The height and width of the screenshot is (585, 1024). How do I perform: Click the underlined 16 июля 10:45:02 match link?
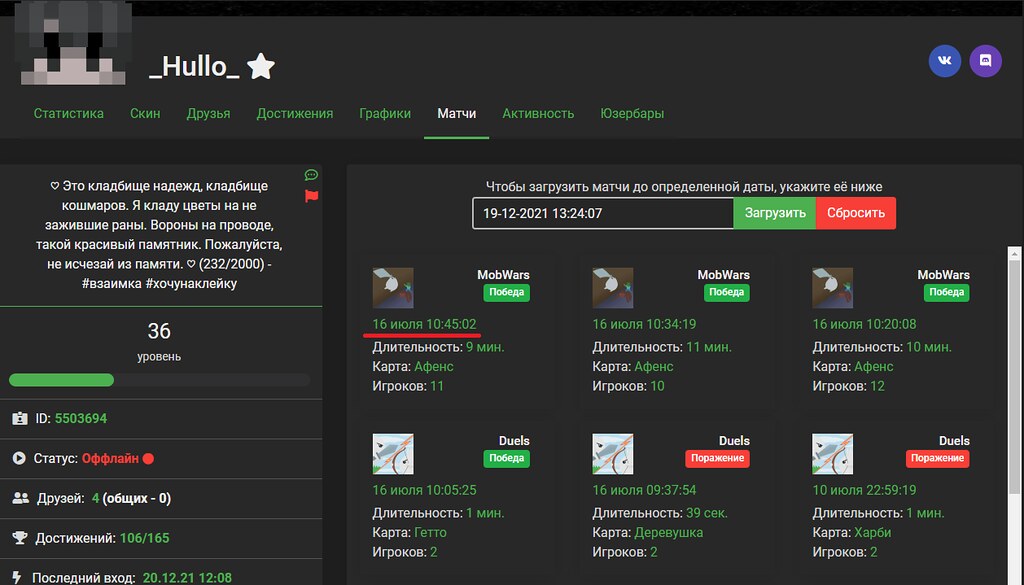[x=424, y=324]
